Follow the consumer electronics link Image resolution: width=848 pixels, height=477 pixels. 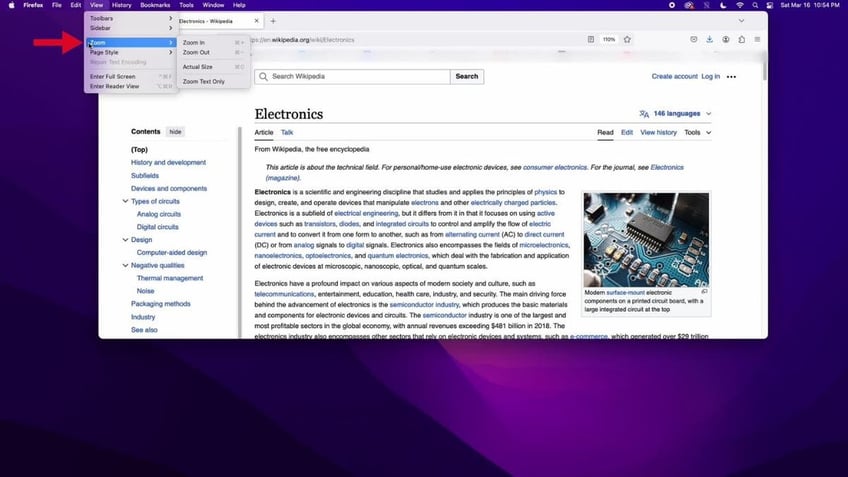555,168
